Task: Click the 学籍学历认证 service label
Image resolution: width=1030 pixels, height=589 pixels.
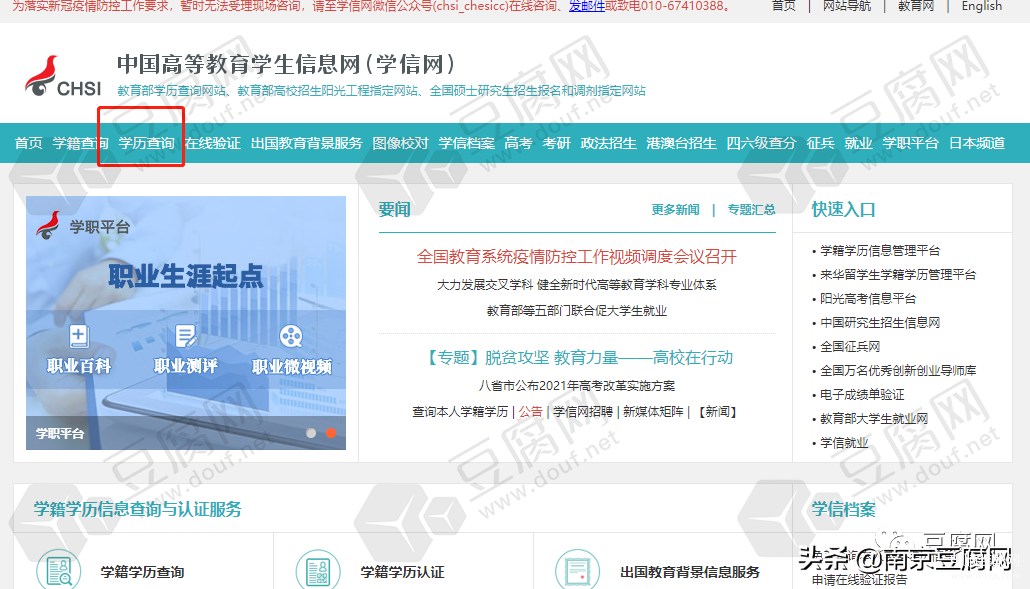Action: (x=402, y=572)
